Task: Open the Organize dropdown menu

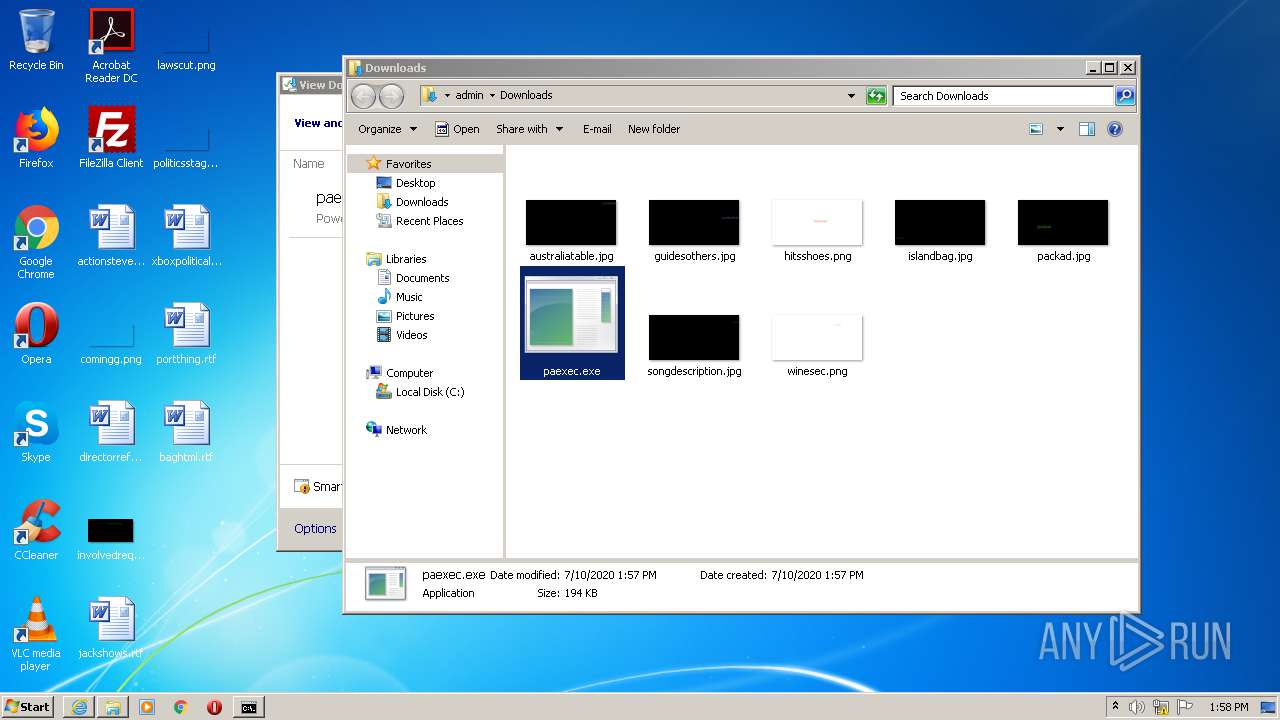Action: (x=387, y=129)
